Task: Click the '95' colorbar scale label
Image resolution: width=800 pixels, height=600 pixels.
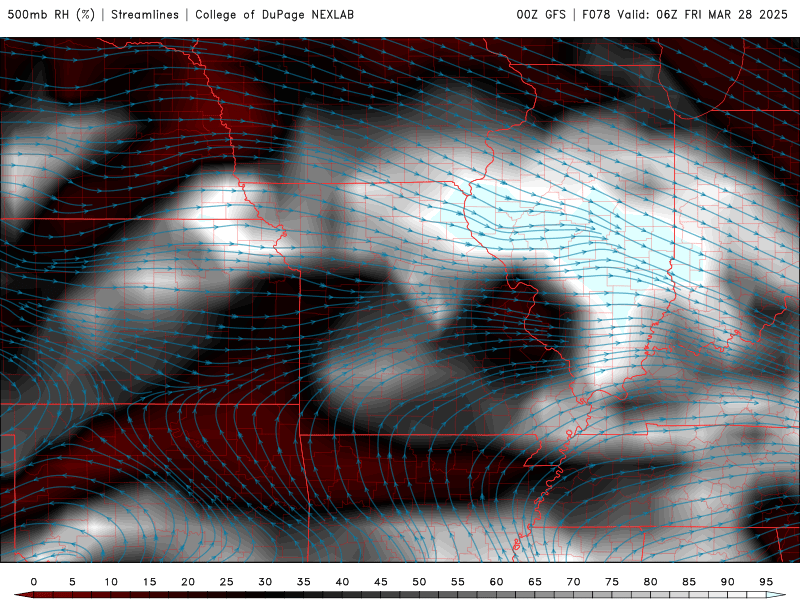Action: [766, 582]
